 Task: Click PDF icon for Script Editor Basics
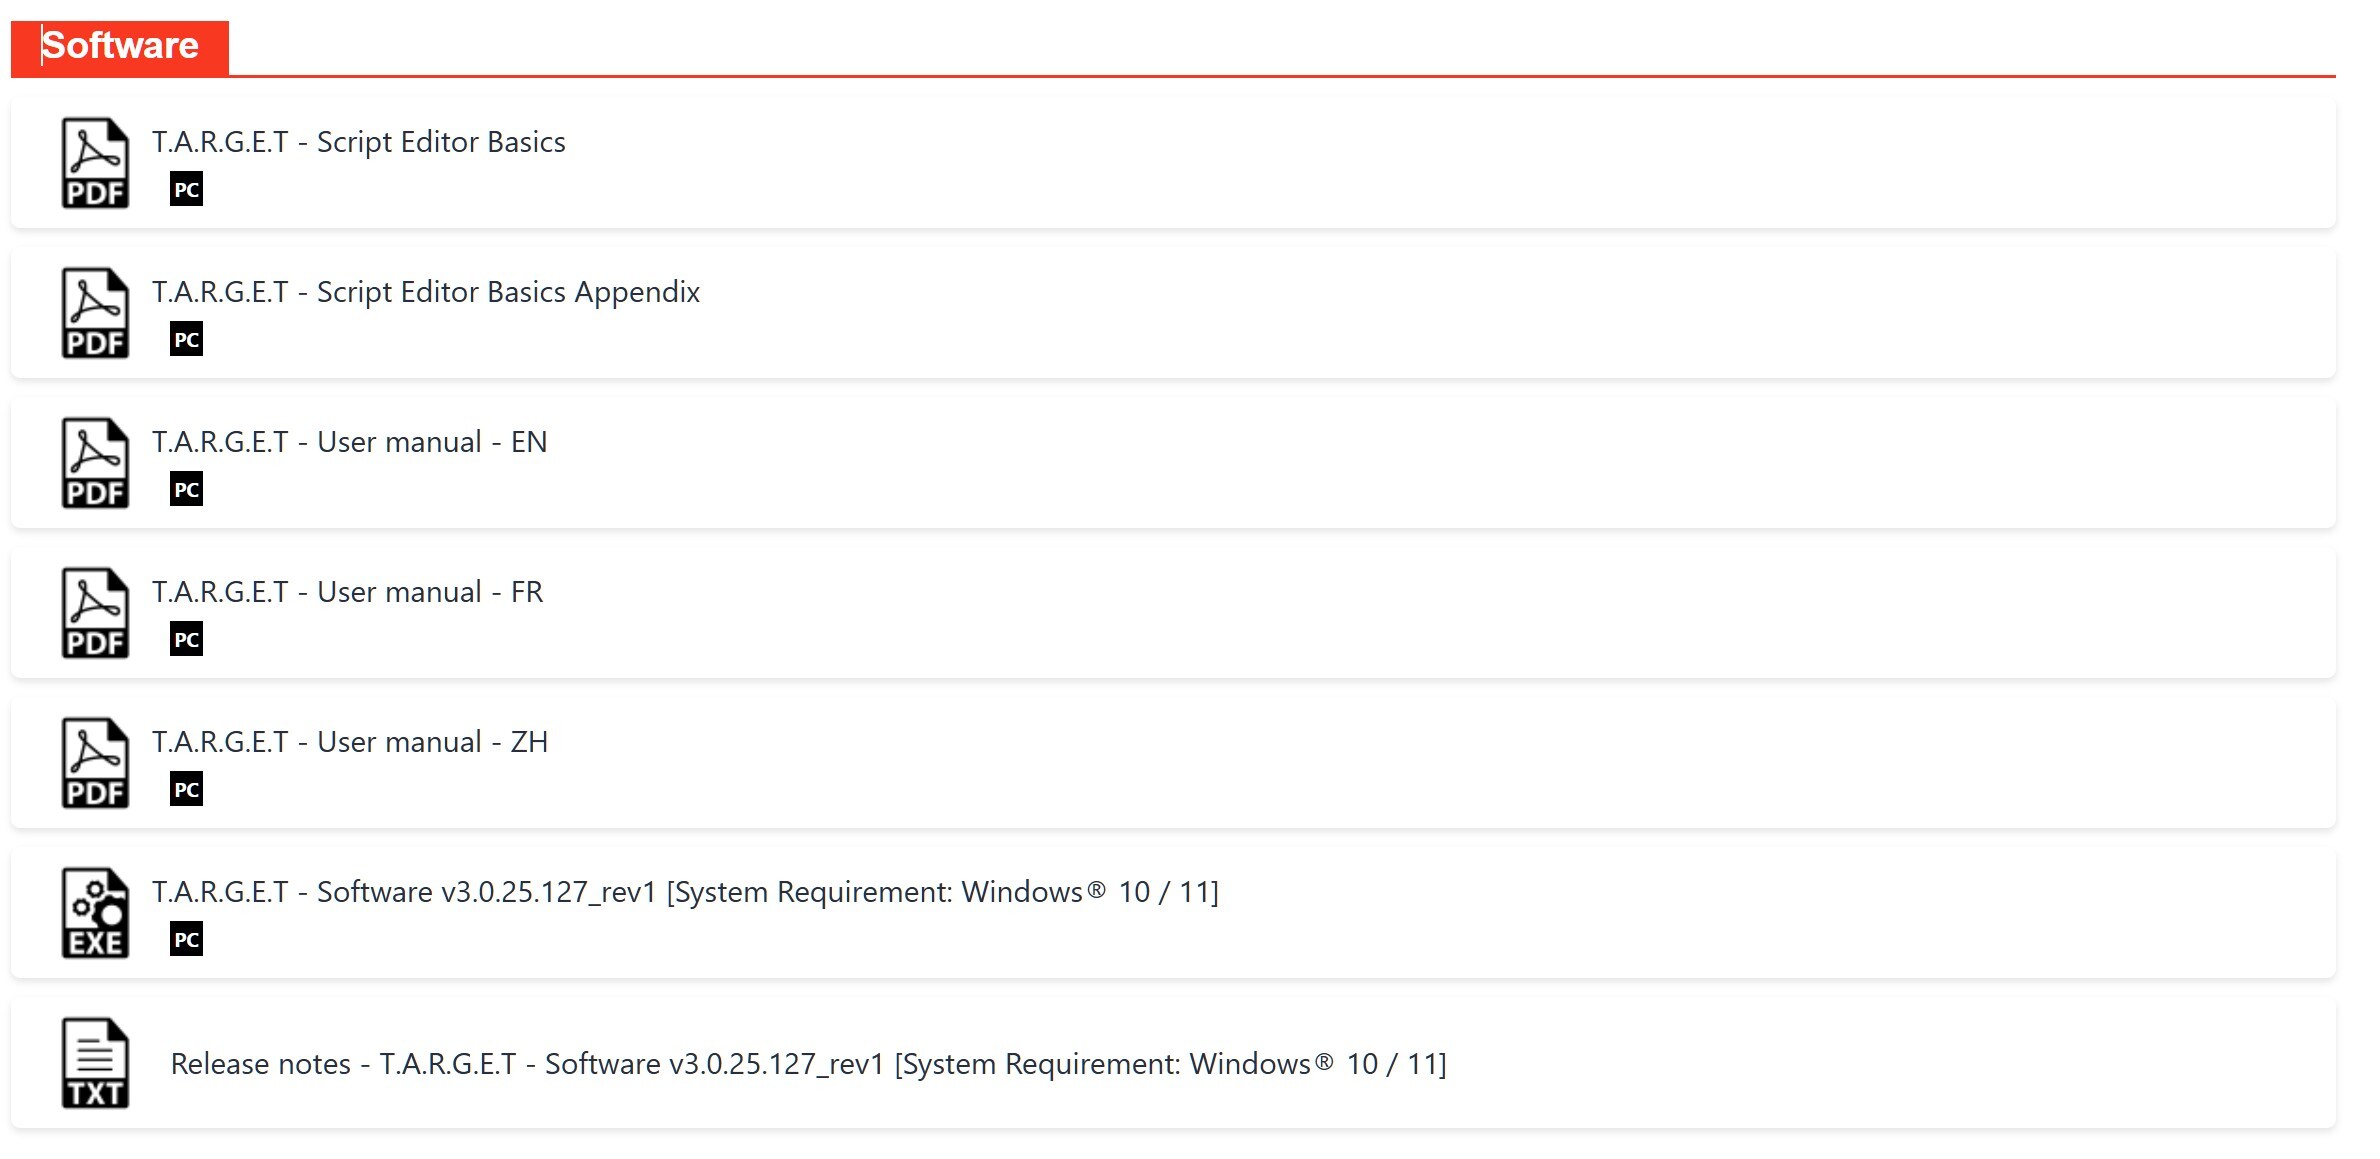tap(95, 163)
